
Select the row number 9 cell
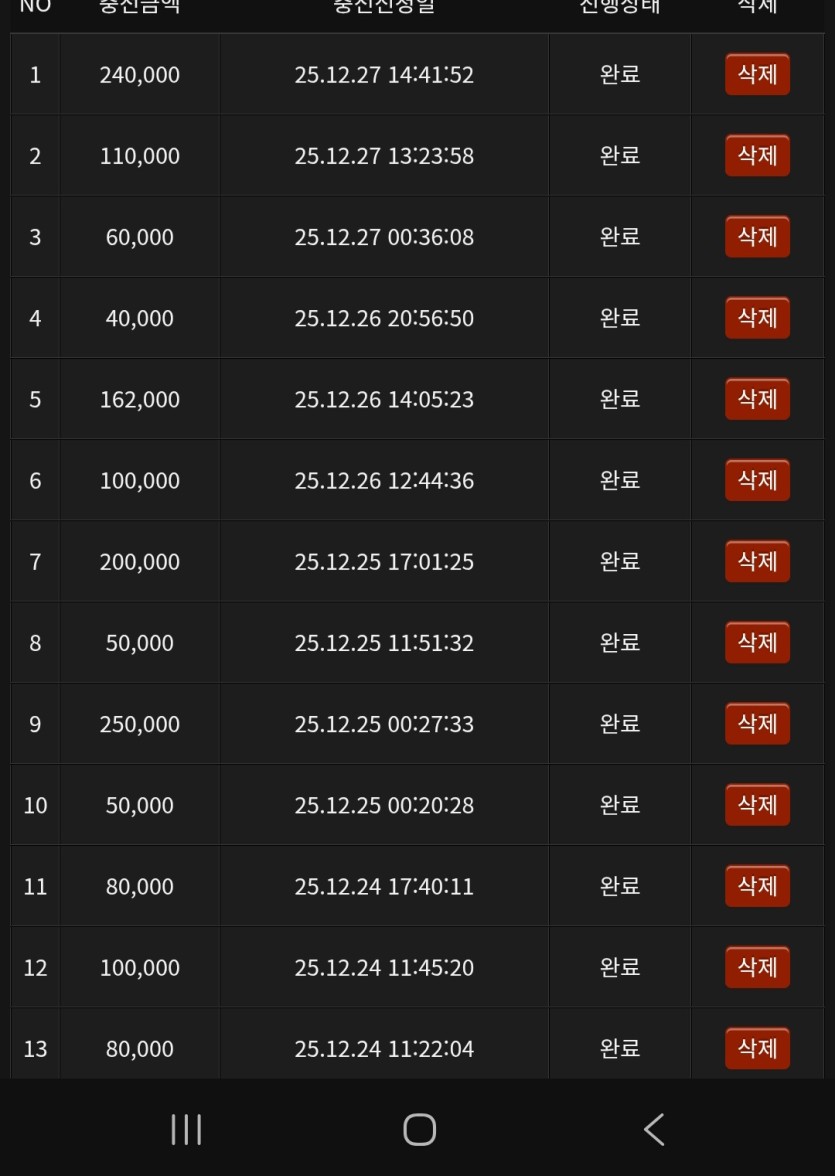tap(35, 724)
